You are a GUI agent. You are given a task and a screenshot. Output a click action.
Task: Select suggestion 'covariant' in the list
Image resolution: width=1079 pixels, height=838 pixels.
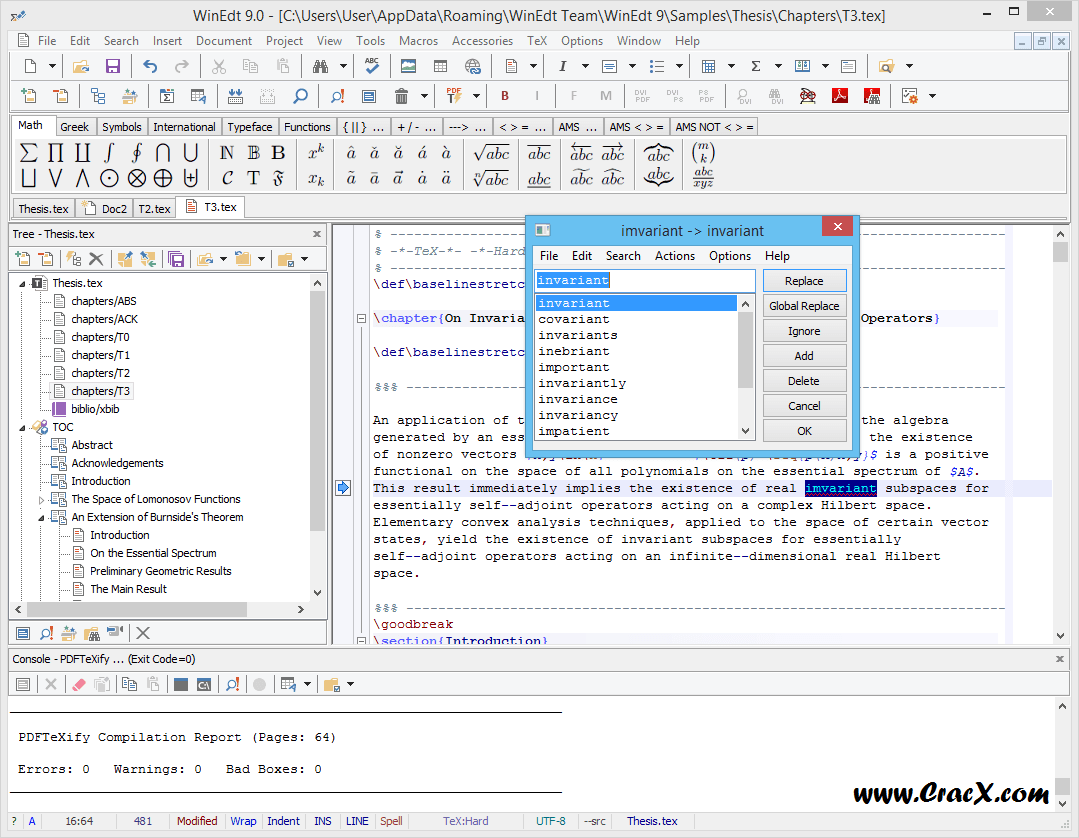[x=637, y=319]
